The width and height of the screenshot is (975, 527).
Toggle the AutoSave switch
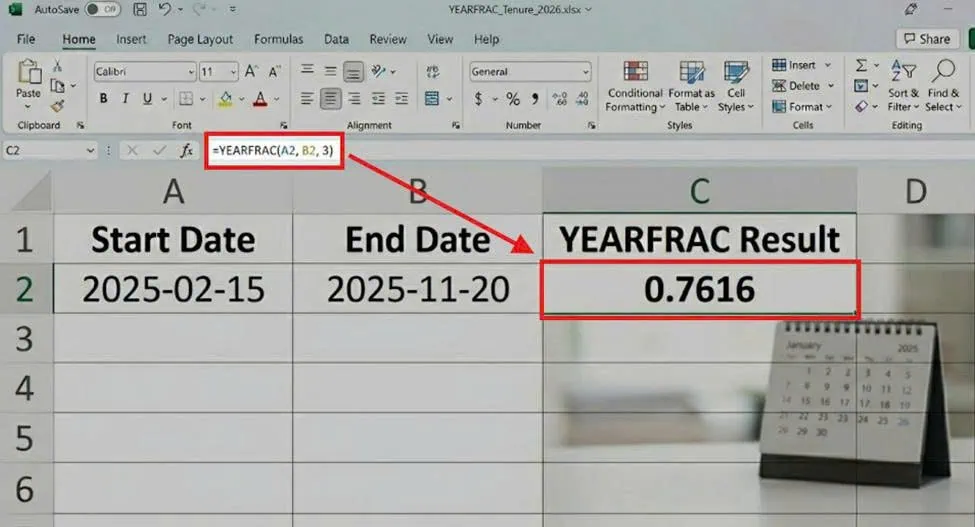103,9
